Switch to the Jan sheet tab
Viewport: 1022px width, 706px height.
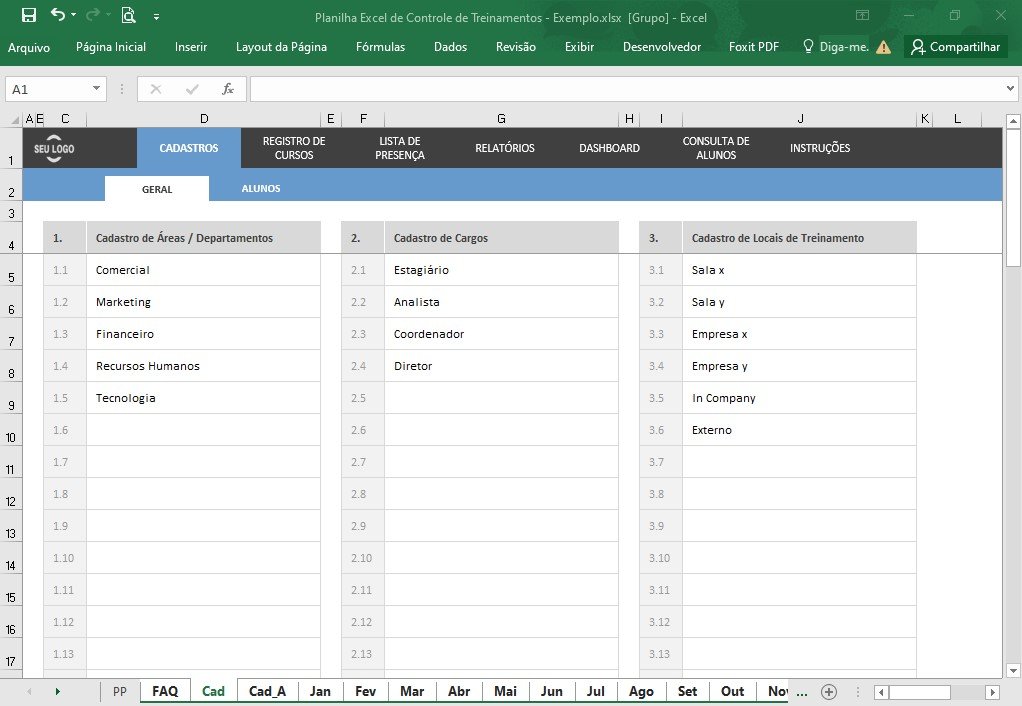click(x=320, y=692)
